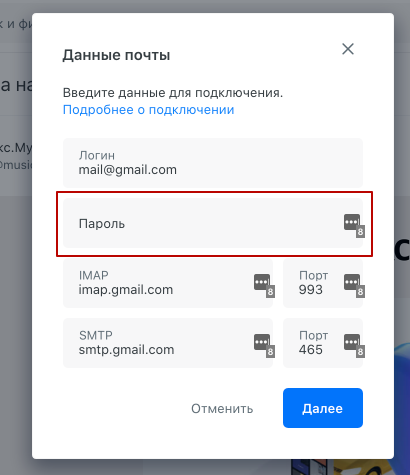
Task: Open password manager icon in Пароль field
Action: coord(354,226)
